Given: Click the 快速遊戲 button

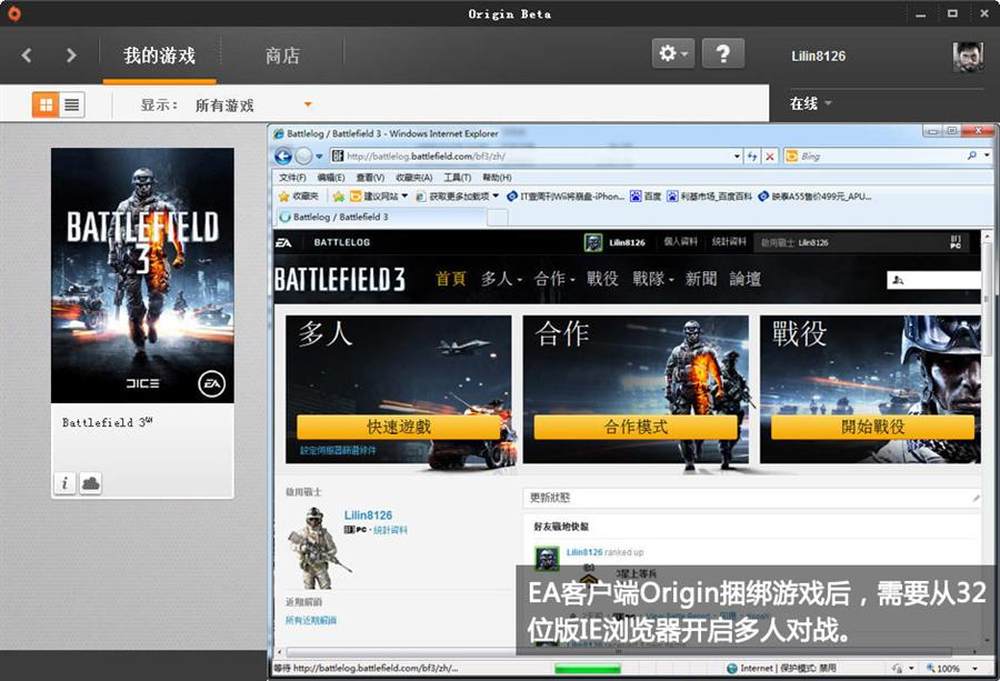Looking at the screenshot, I should (x=398, y=427).
